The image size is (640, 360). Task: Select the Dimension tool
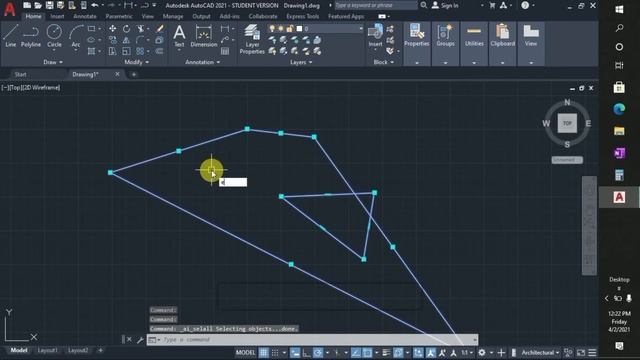coord(204,36)
